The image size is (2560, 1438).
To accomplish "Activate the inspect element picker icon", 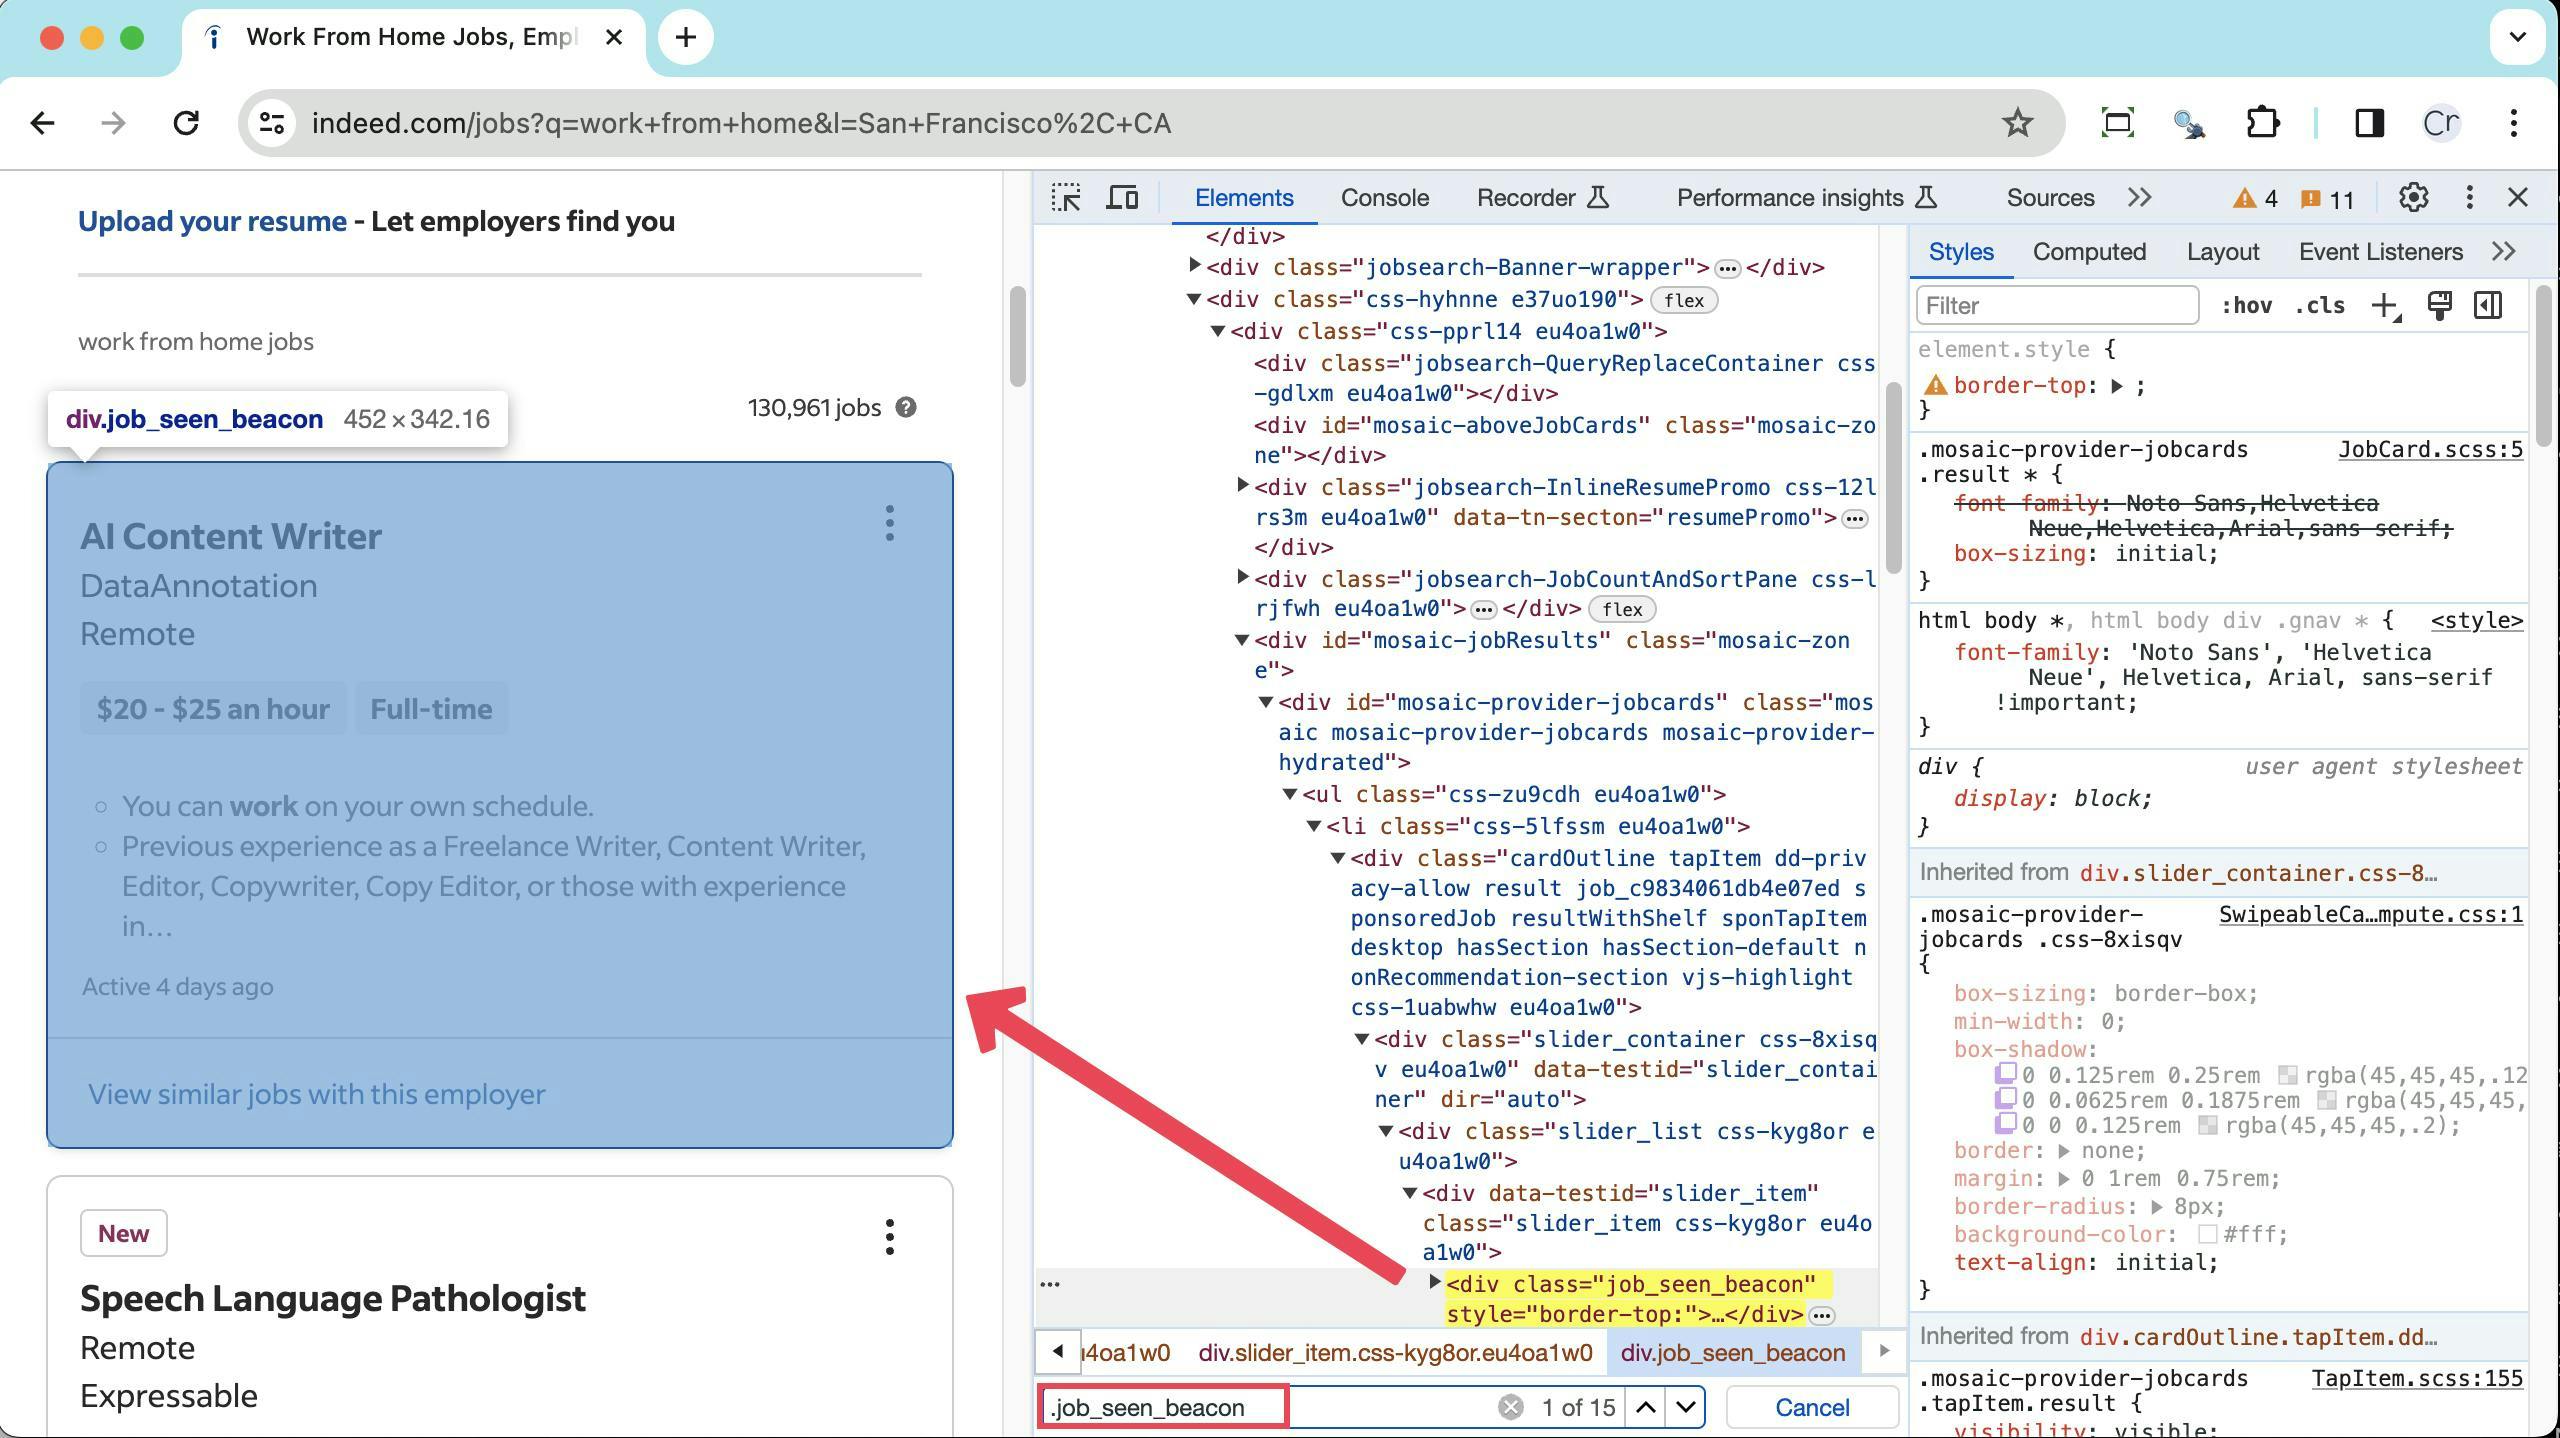I will pyautogui.click(x=1066, y=197).
